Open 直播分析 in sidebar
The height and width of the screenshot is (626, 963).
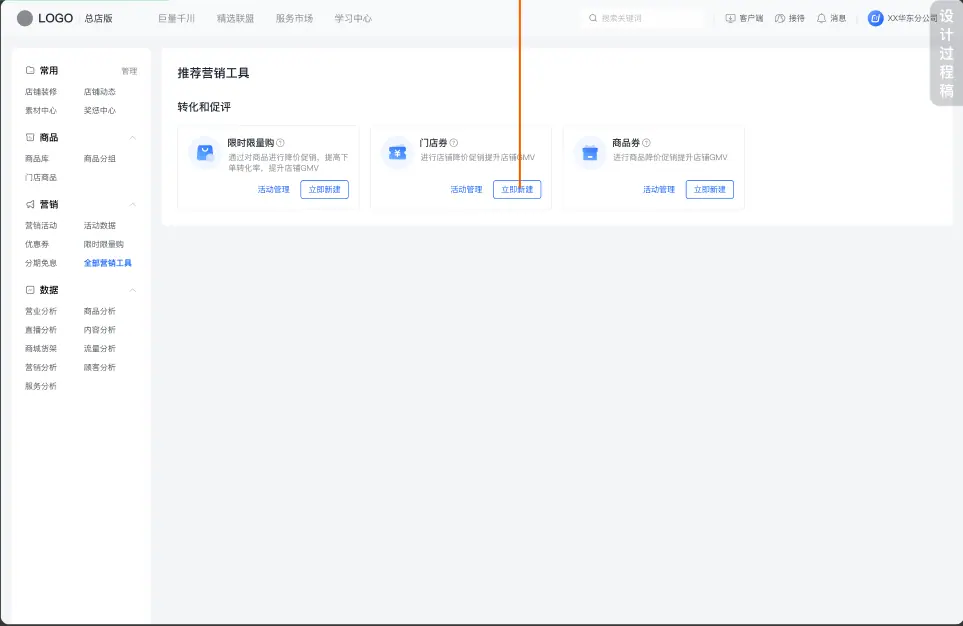click(x=41, y=330)
